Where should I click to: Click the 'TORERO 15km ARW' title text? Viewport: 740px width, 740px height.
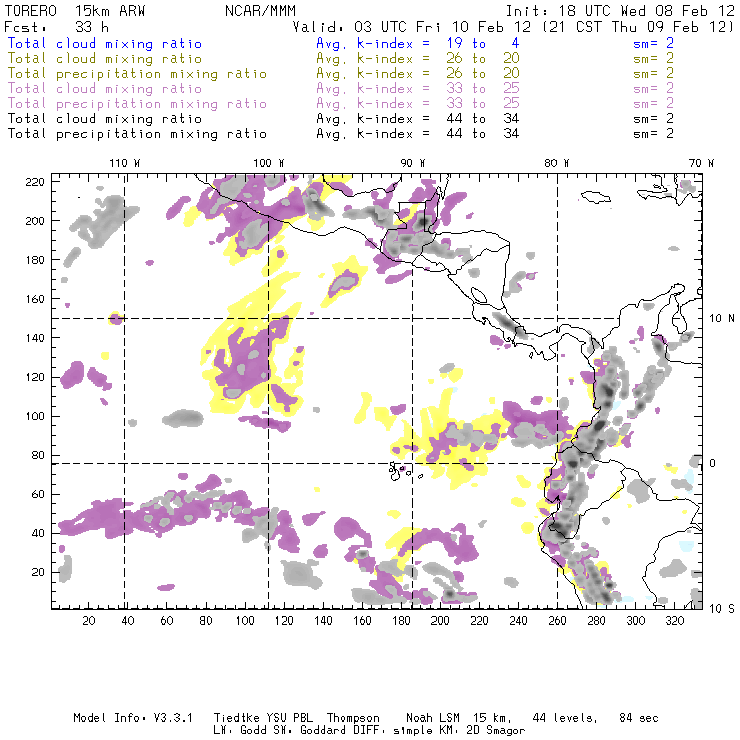coord(75,11)
